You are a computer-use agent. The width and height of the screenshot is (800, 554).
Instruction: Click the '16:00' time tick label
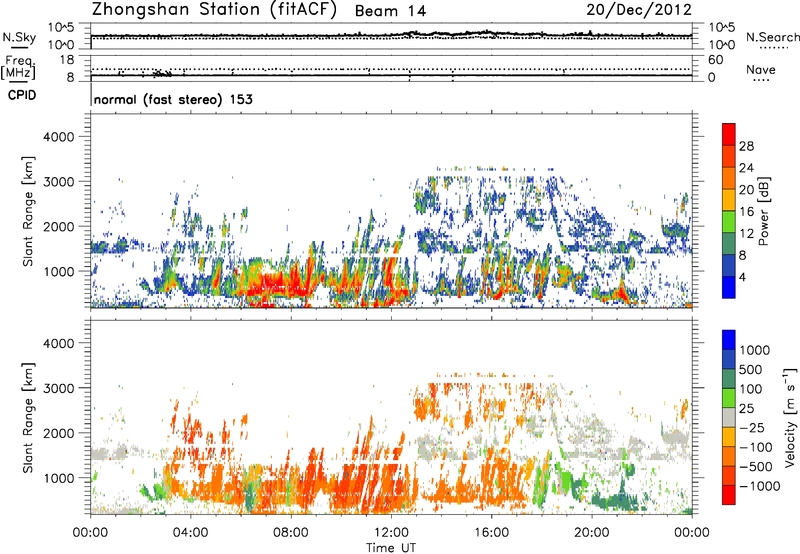[x=491, y=533]
